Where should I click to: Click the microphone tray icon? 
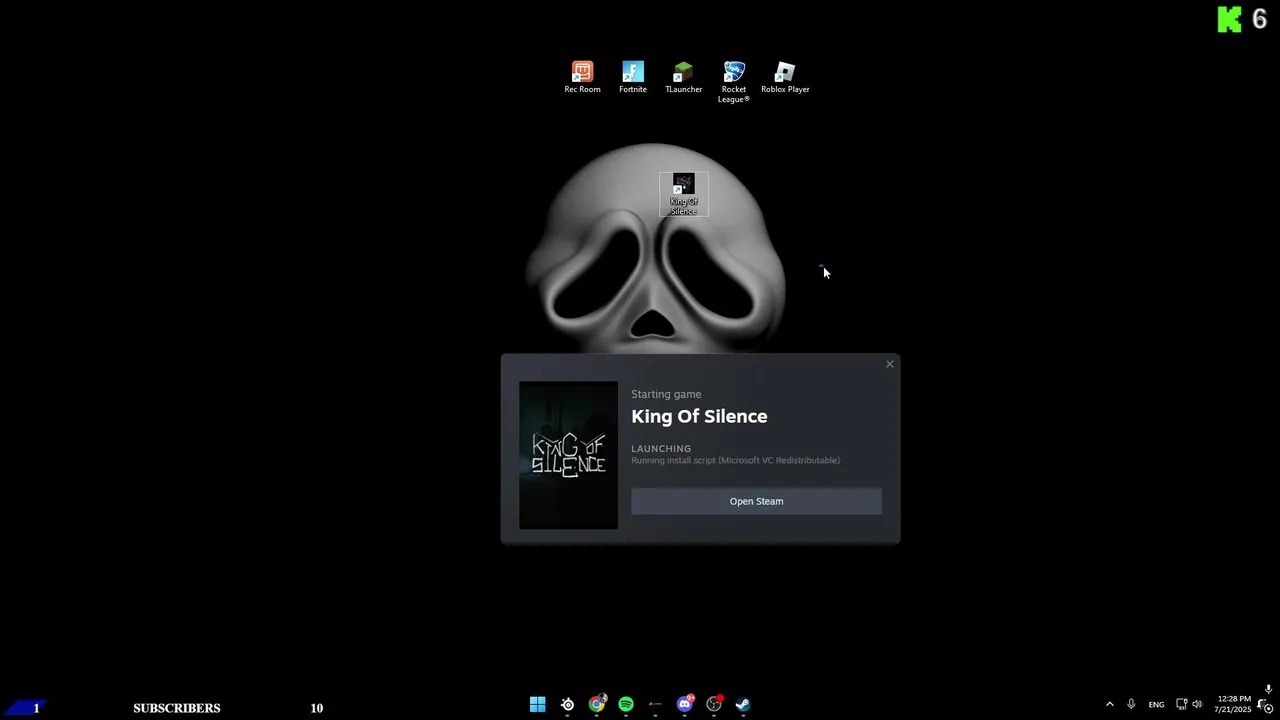click(1131, 704)
